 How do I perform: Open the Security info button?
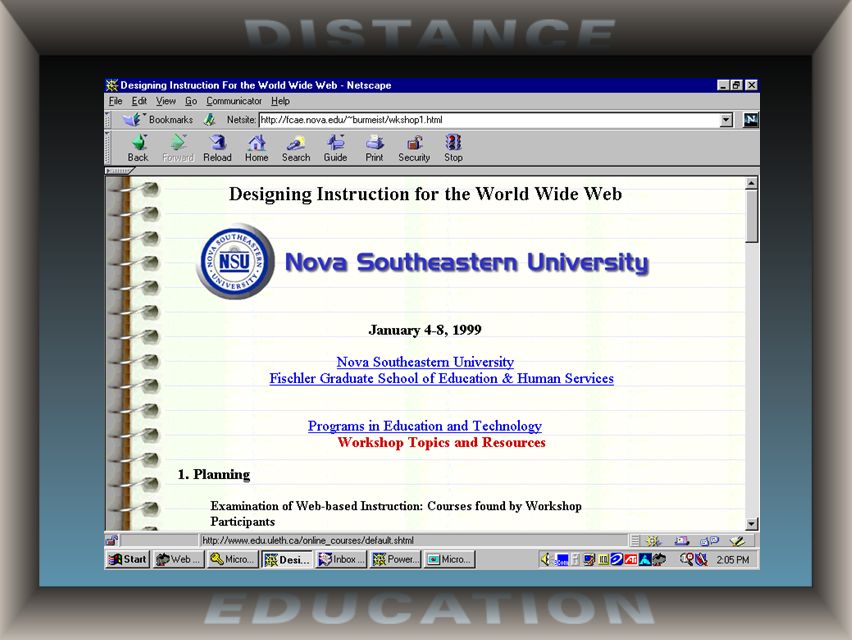(414, 149)
